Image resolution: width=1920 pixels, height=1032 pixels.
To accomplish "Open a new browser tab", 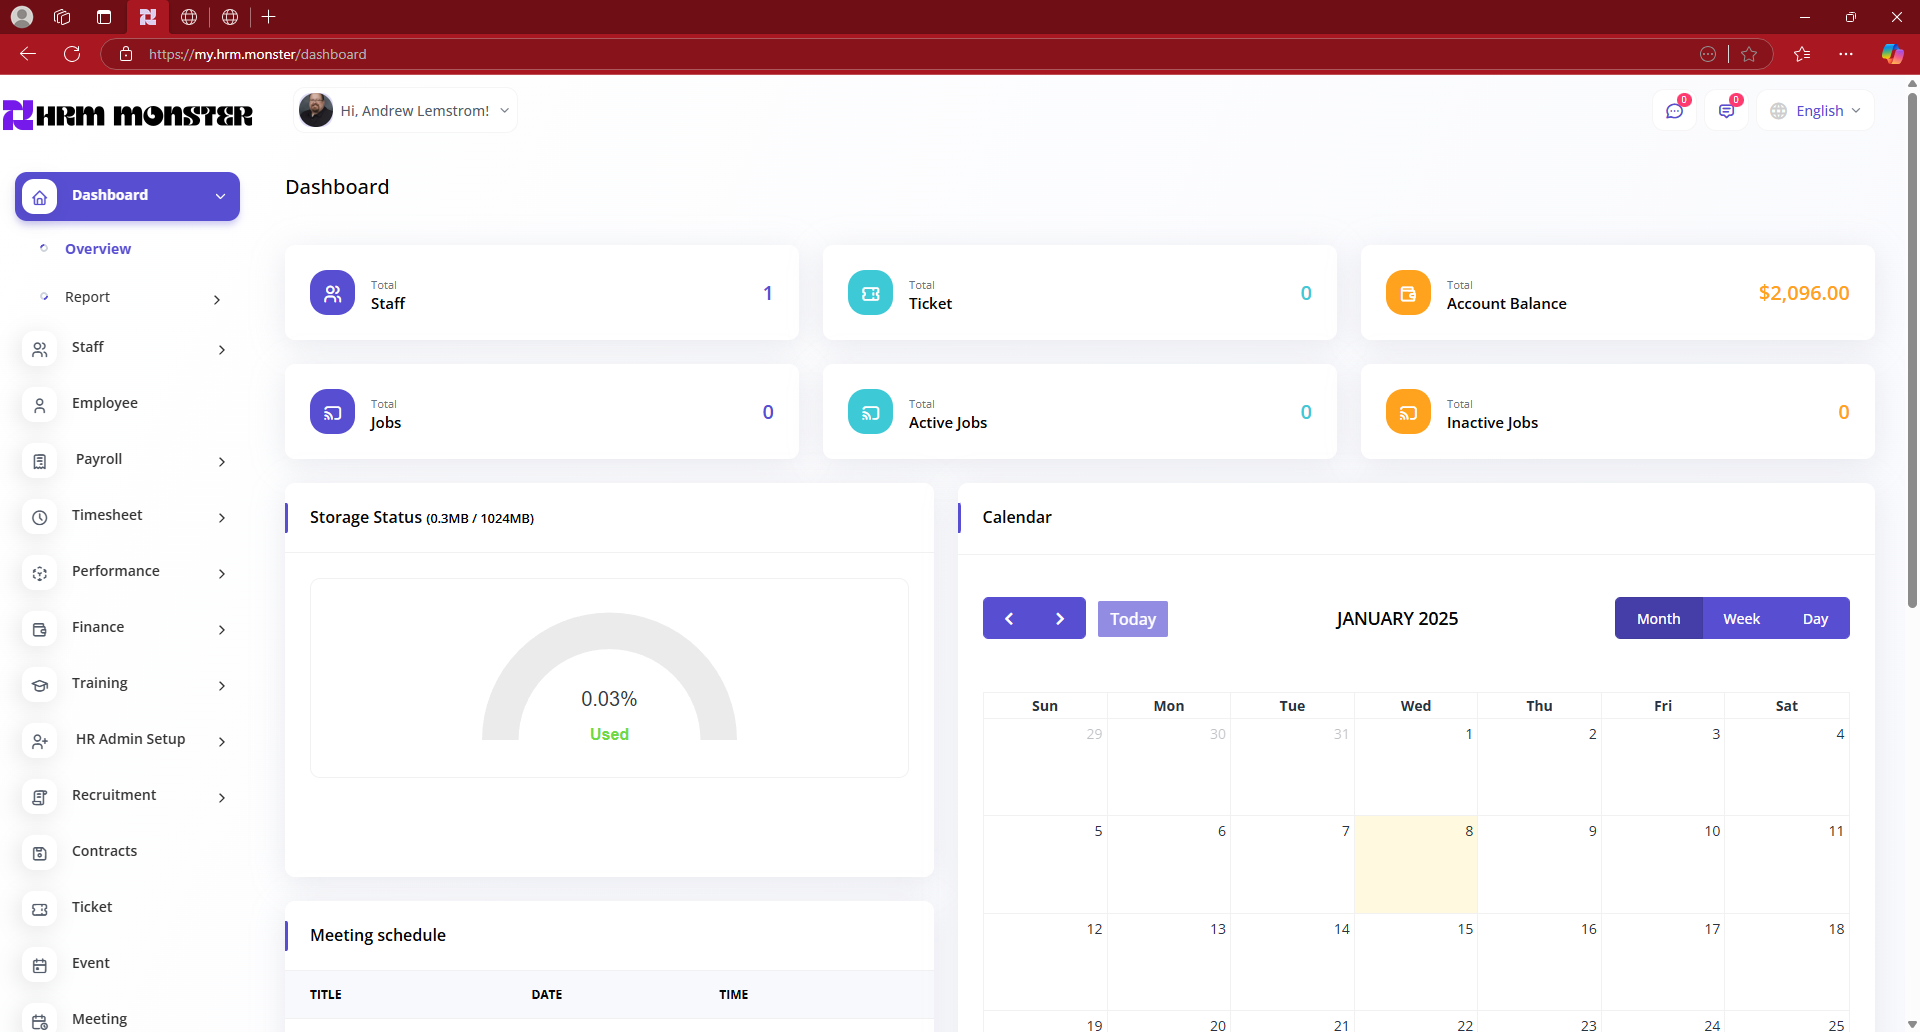I will click(268, 17).
